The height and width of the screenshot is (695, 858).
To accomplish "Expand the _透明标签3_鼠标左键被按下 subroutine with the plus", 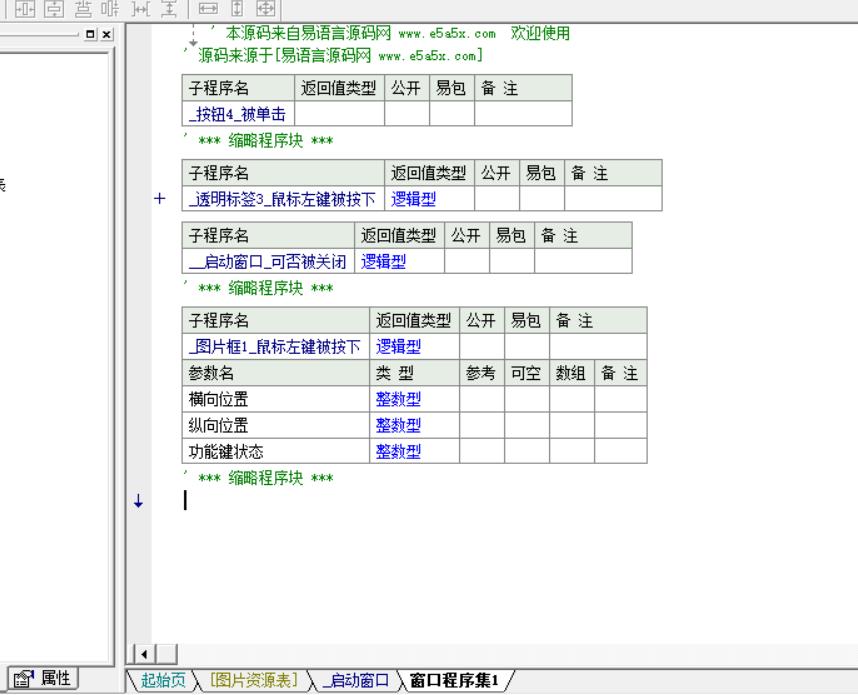I will pyautogui.click(x=159, y=198).
